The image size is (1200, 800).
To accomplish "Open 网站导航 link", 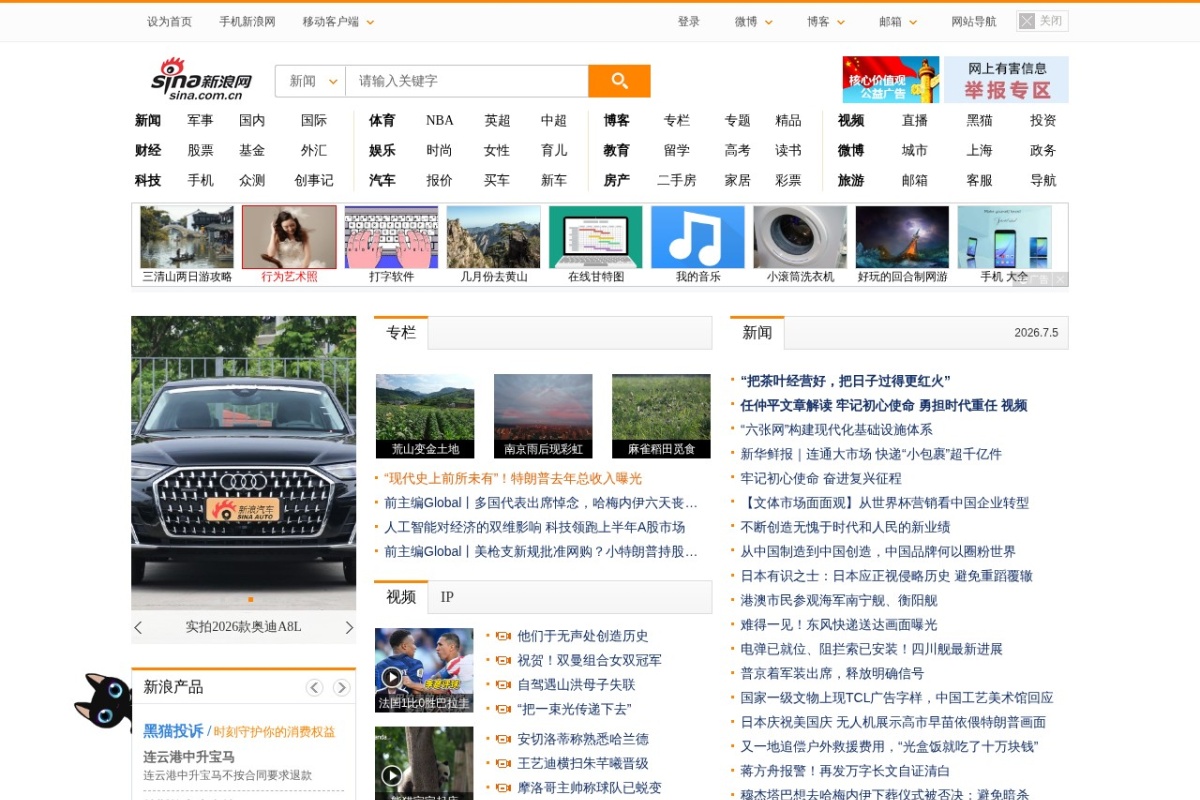I will (974, 21).
